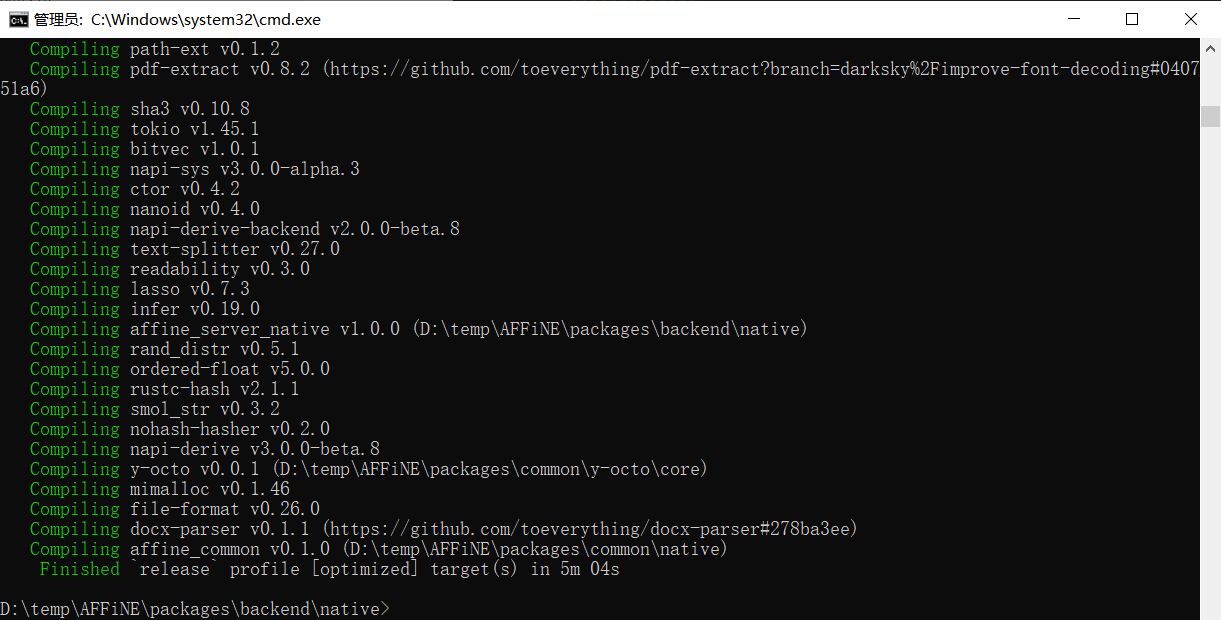Close the command prompt window
The image size is (1221, 620).
[x=1190, y=19]
